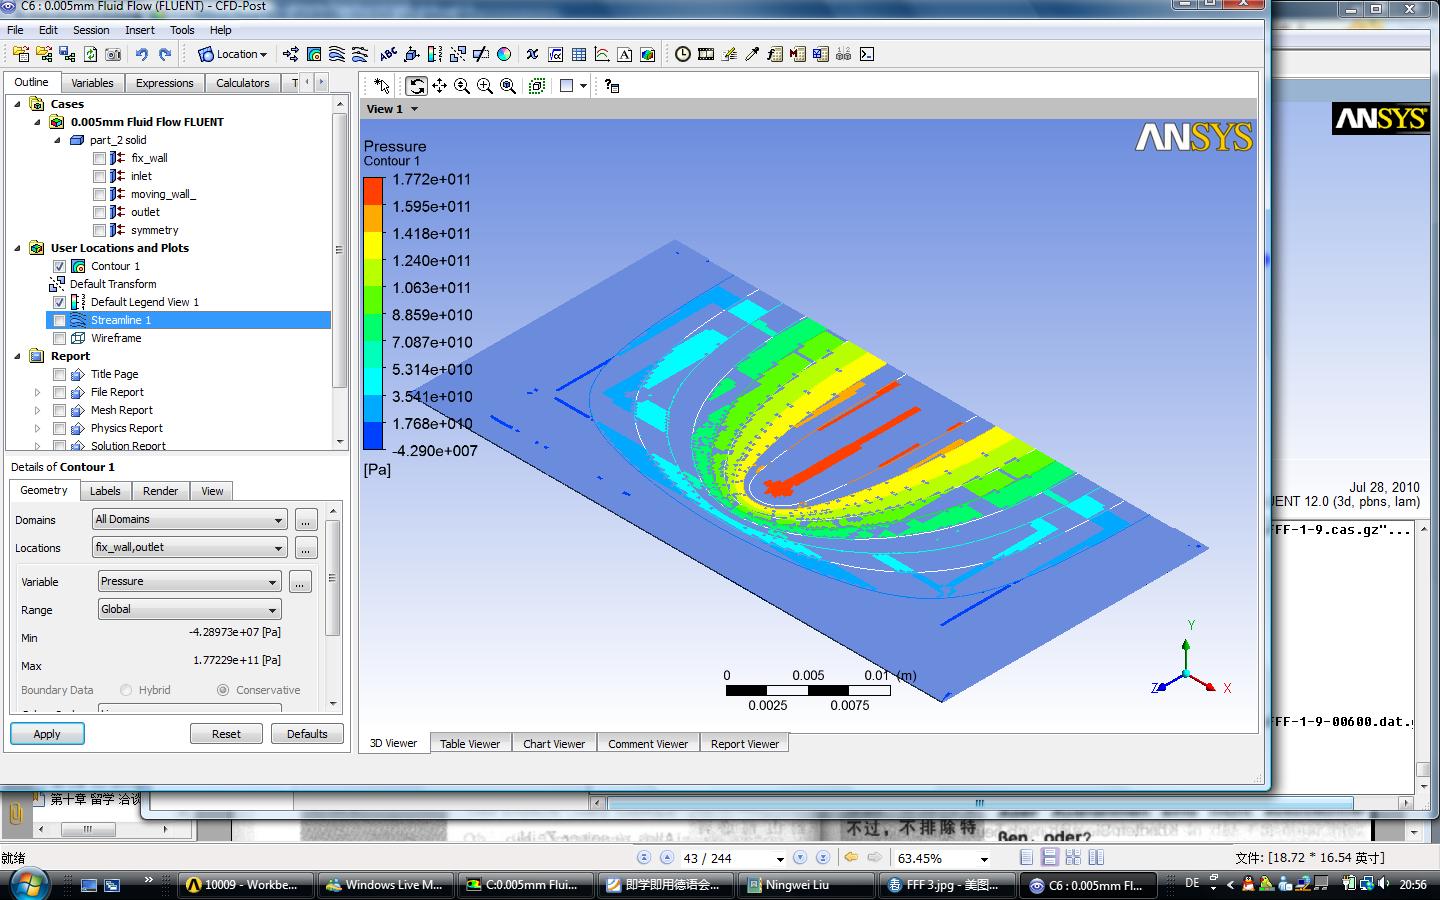Insert Text annotation (ABC icon)
Image resolution: width=1440 pixels, height=900 pixels.
click(388, 54)
